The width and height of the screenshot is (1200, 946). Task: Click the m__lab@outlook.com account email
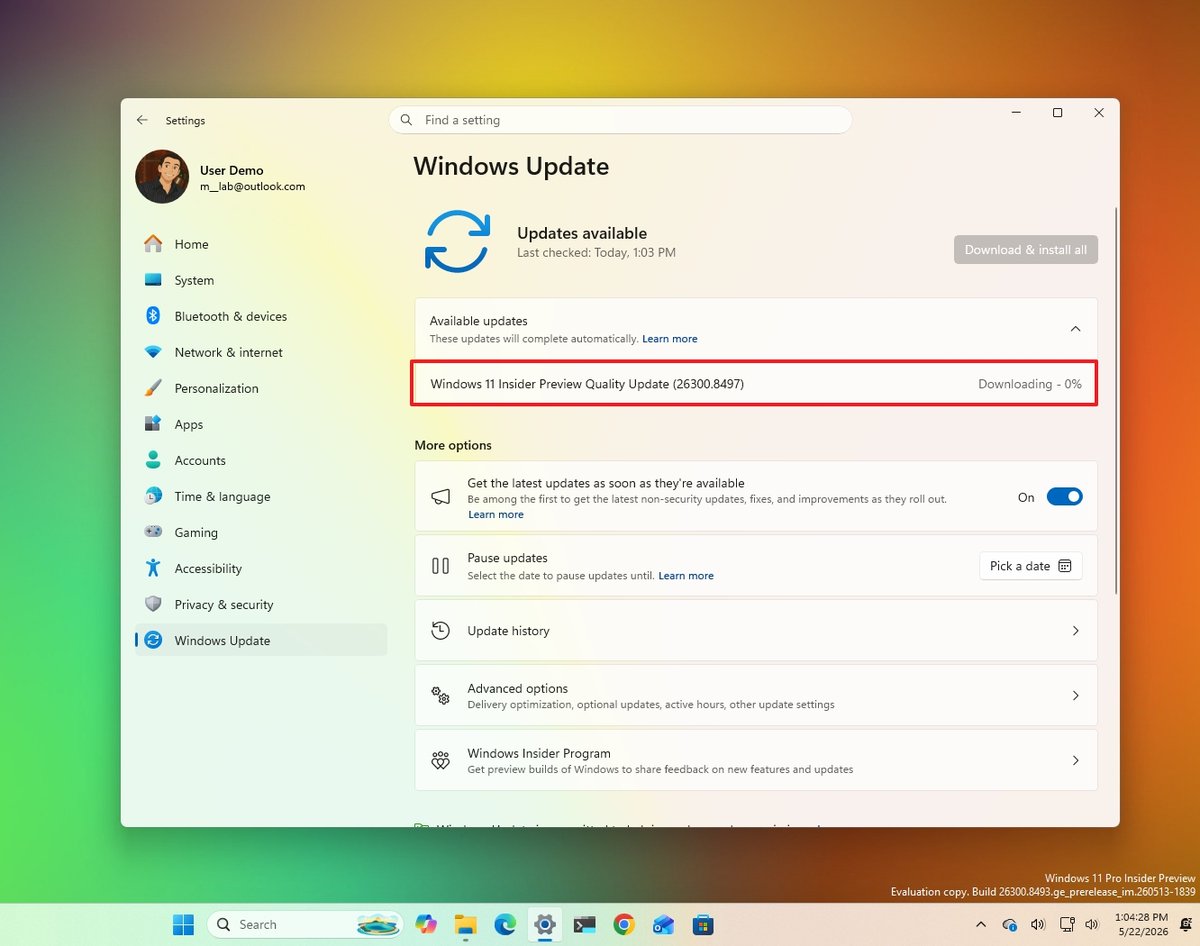252,187
